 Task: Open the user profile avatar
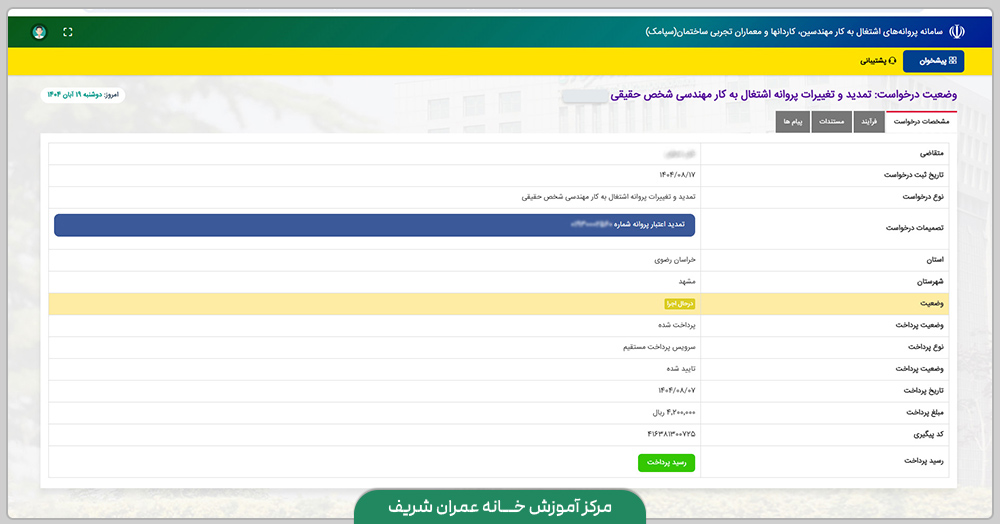39,32
